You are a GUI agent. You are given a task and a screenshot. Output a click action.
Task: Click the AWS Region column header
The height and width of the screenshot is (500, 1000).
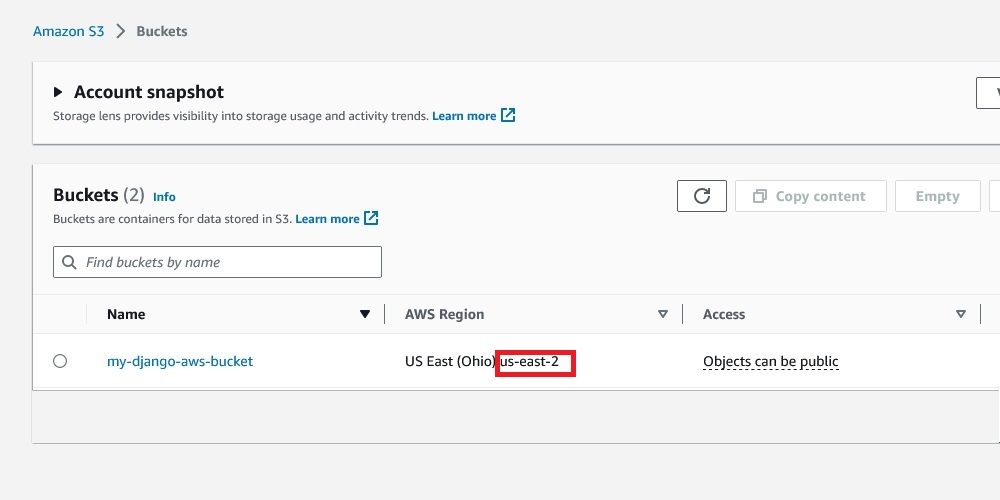(445, 314)
